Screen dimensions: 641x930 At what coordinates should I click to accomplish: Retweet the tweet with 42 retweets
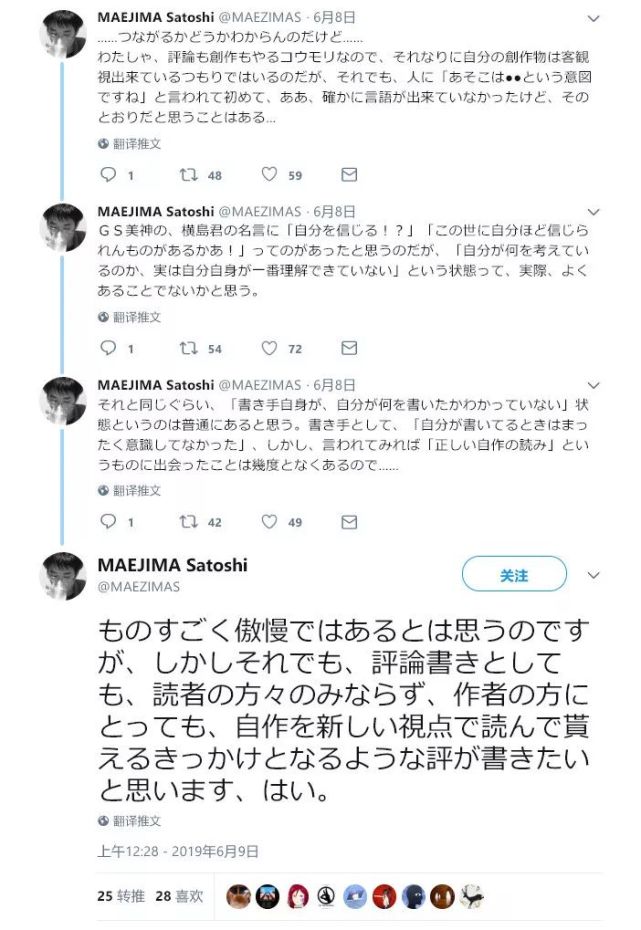(189, 521)
